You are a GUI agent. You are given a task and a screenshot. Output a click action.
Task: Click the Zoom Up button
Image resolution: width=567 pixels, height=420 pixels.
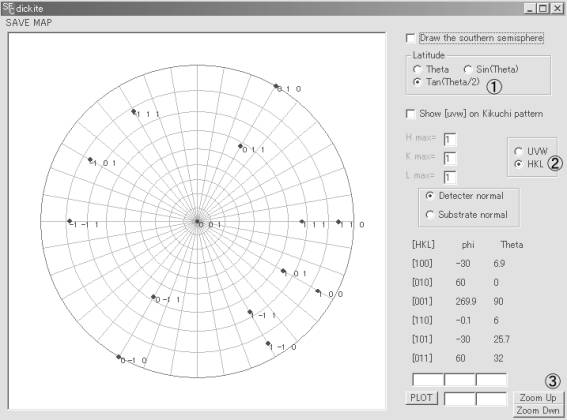(538, 398)
